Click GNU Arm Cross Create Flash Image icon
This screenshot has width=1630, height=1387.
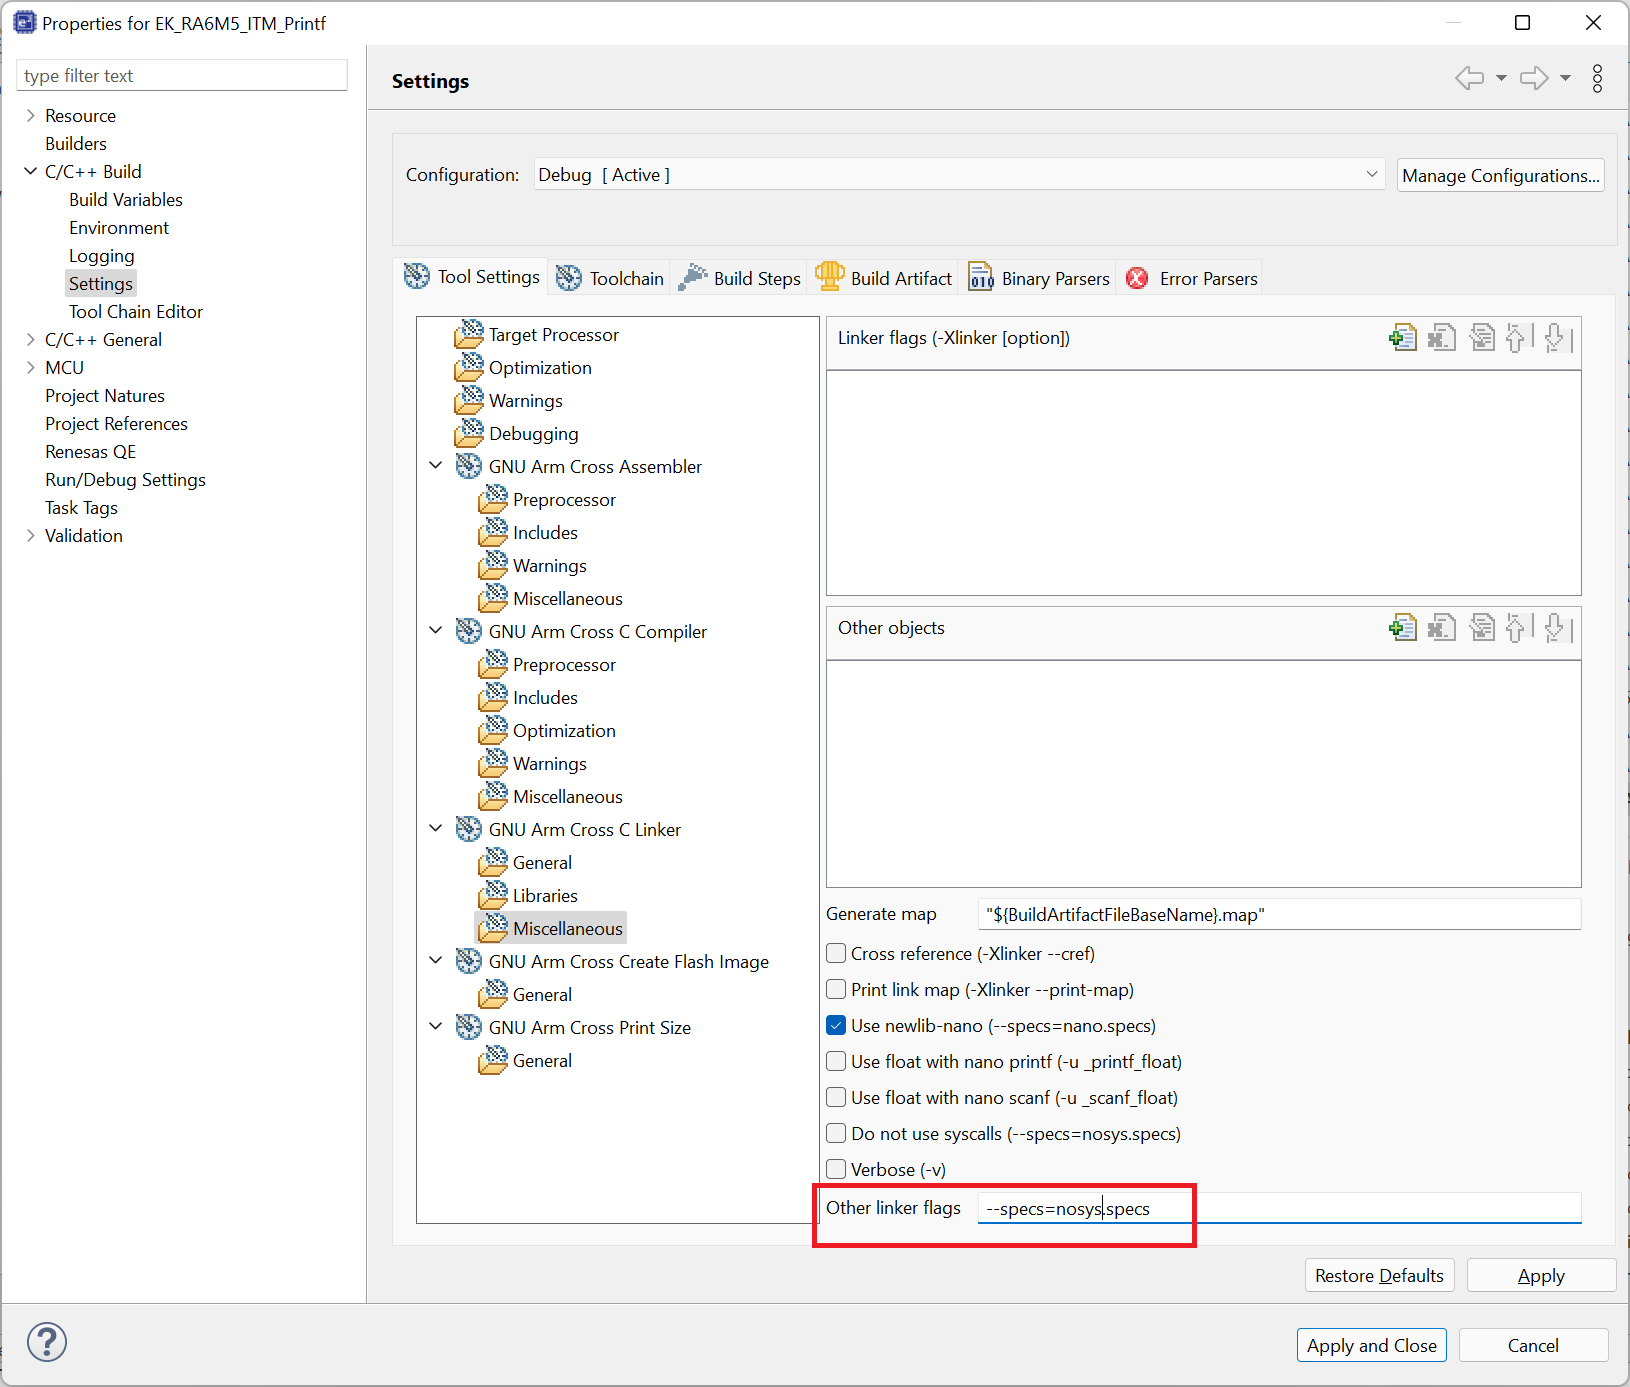pyautogui.click(x=468, y=961)
